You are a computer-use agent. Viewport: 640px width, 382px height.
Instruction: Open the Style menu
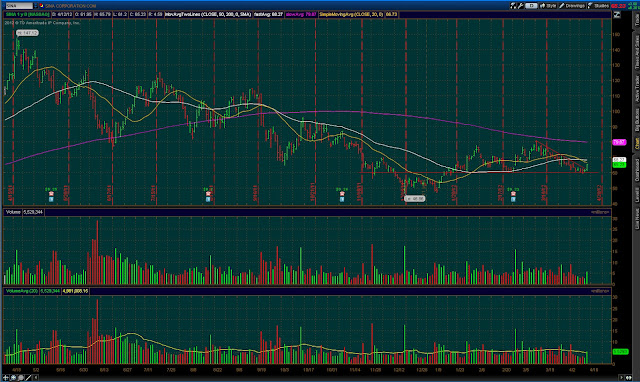pos(548,6)
